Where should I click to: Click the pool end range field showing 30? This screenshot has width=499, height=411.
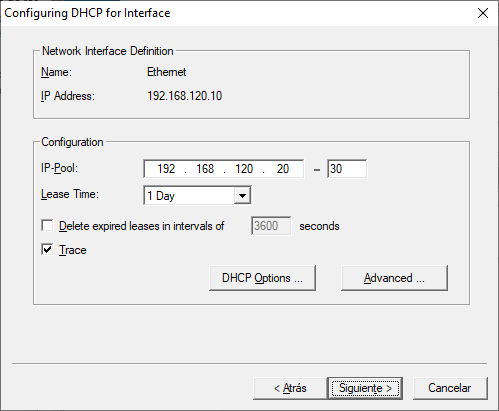pos(347,169)
